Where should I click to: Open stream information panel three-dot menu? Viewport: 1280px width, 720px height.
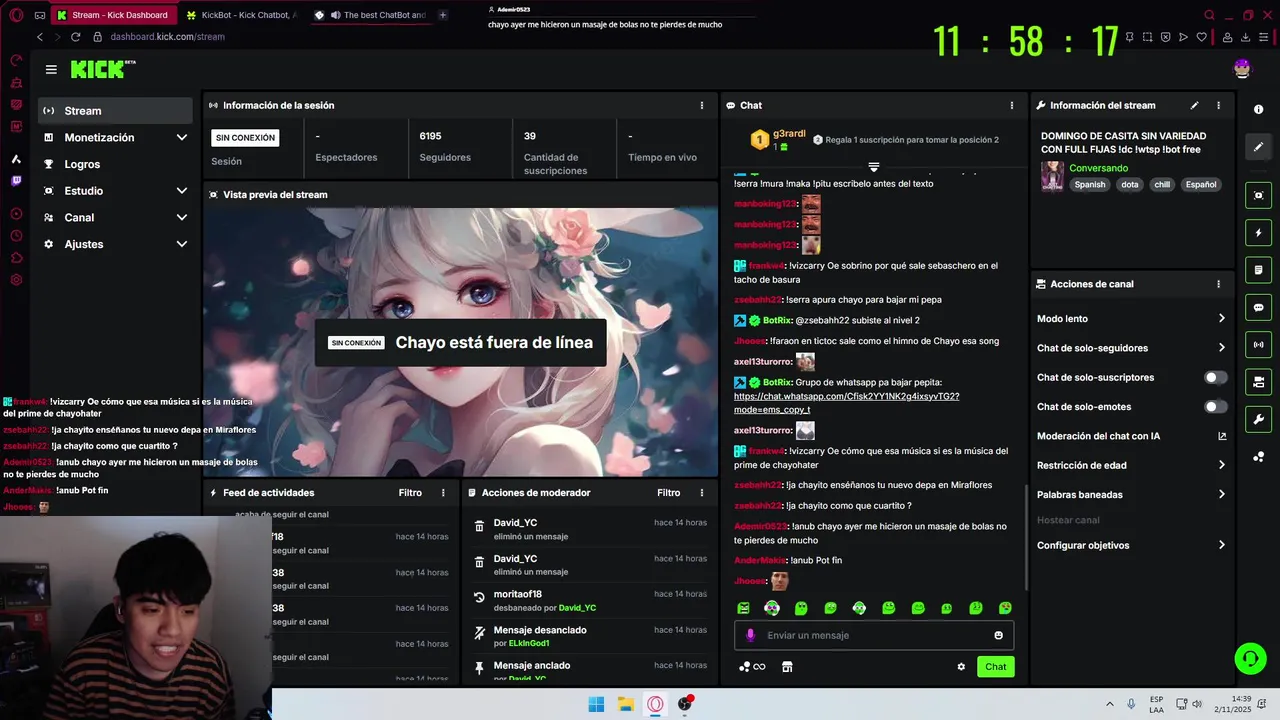[1218, 105]
